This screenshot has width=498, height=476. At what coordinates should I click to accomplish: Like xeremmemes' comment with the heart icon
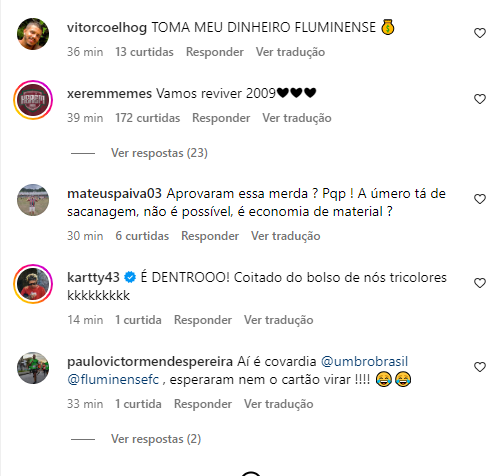pos(480,99)
